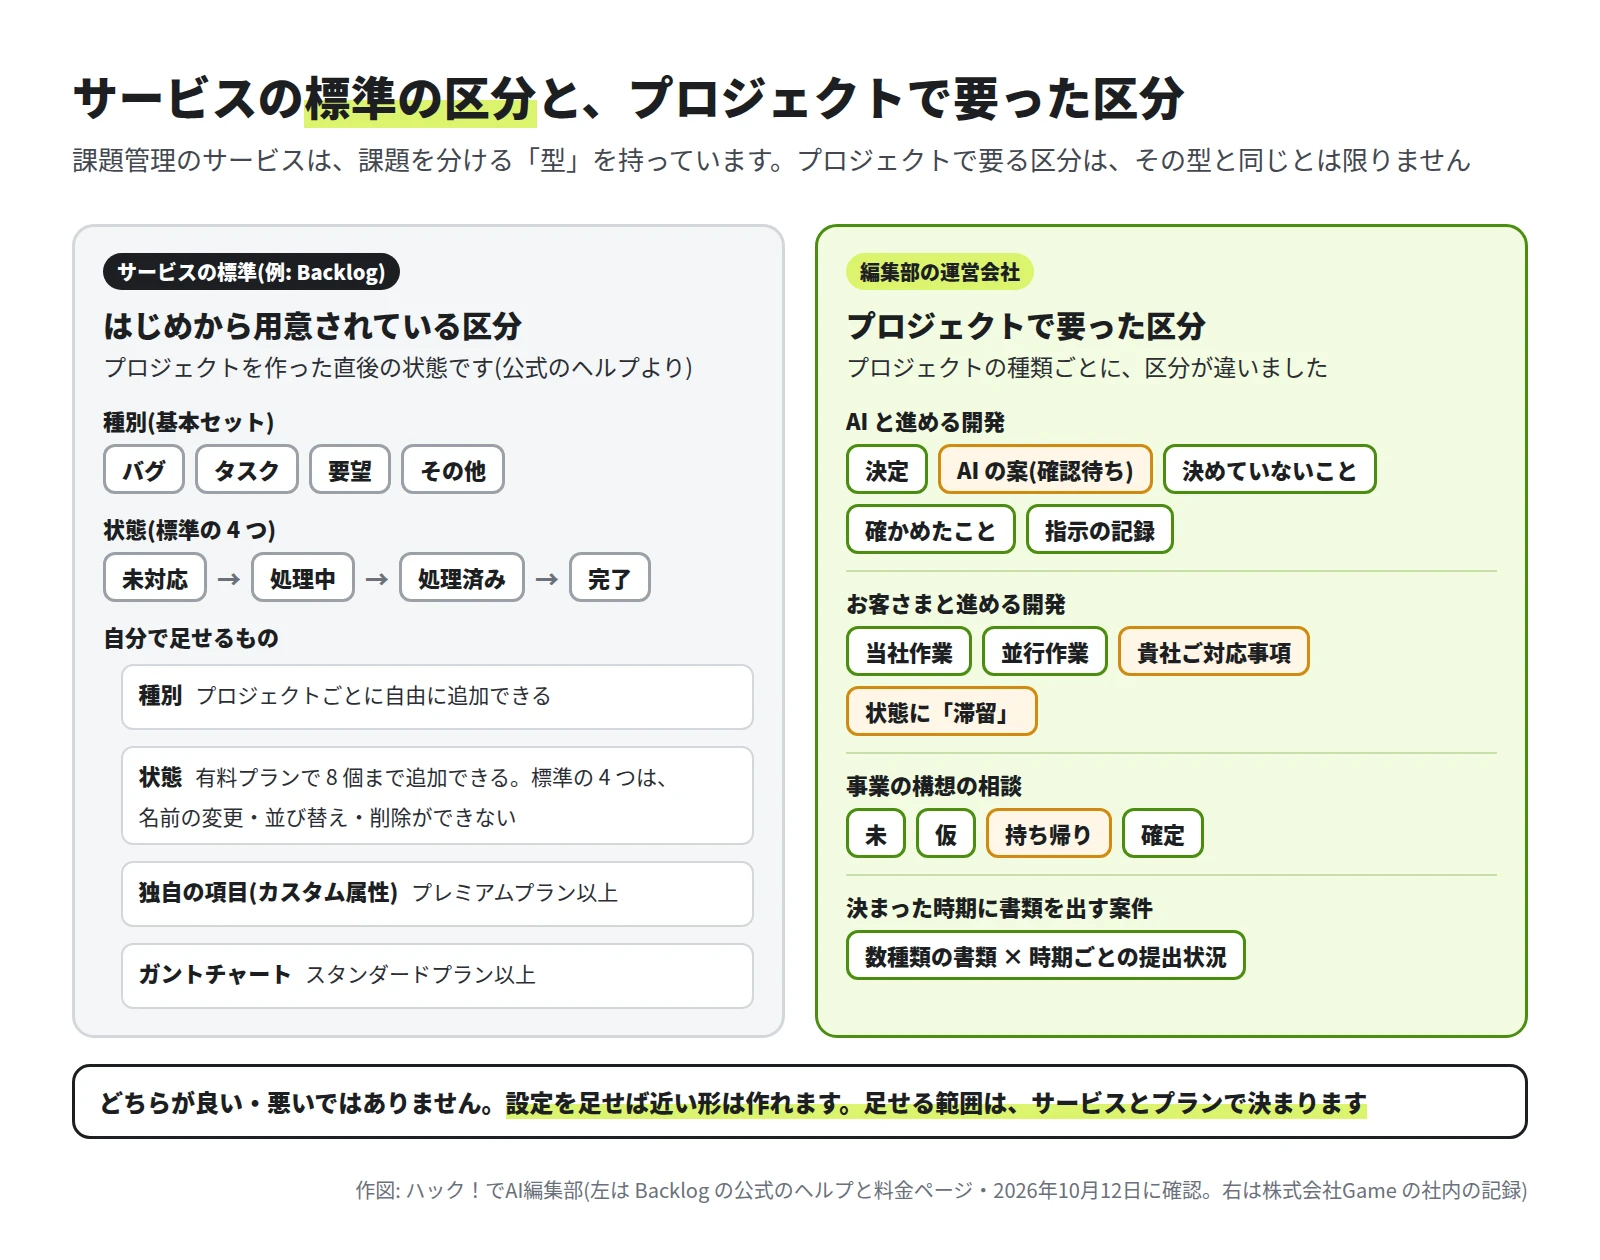Click the 確定 chip
The height and width of the screenshot is (1260, 1600).
coord(1163,834)
